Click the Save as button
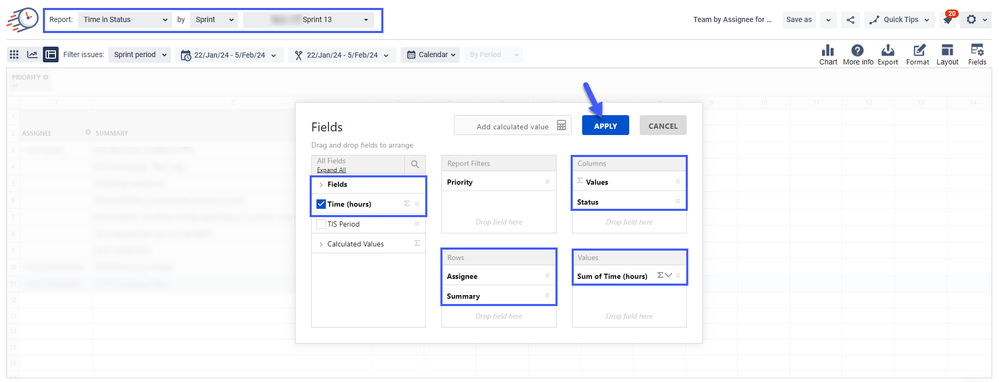999x382 pixels. [x=799, y=20]
